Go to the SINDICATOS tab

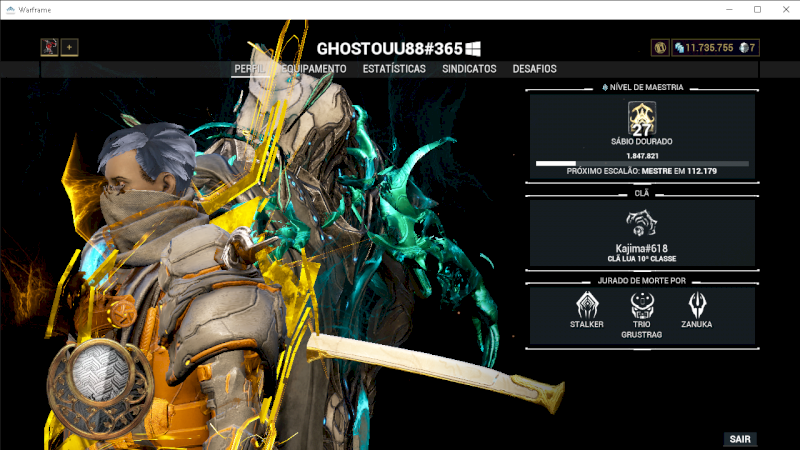[469, 69]
